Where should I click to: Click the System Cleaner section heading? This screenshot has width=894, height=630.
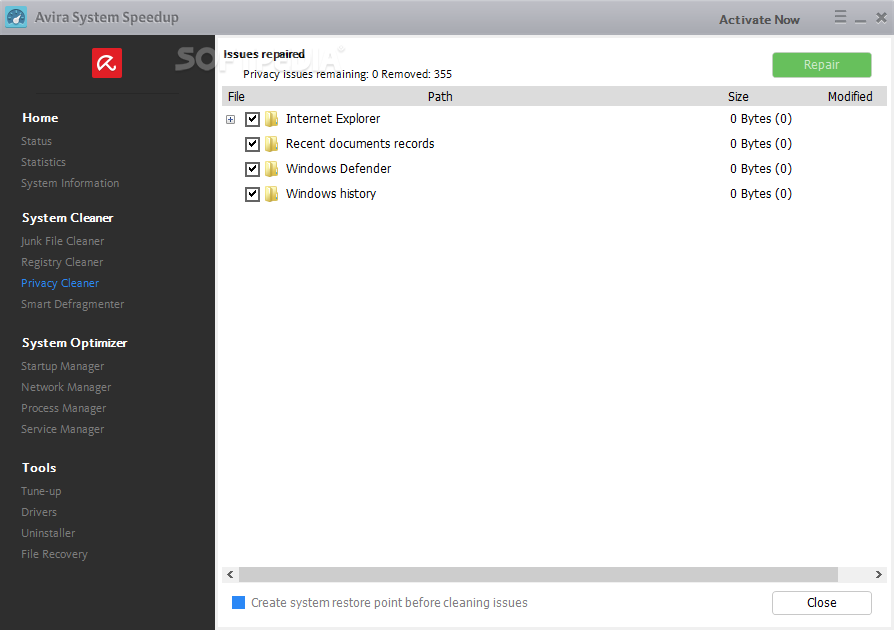(x=67, y=218)
